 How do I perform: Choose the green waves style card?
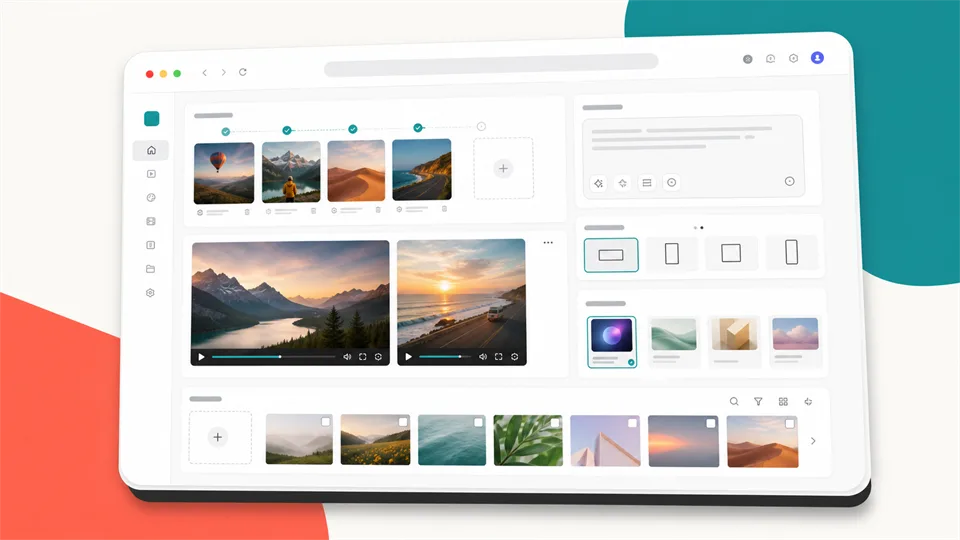[x=673, y=341]
